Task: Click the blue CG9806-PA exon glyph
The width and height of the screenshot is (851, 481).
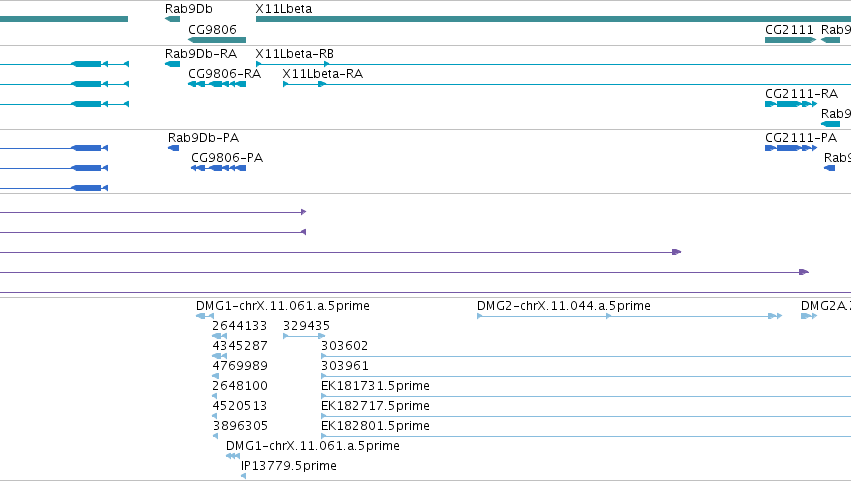Action: (x=218, y=168)
